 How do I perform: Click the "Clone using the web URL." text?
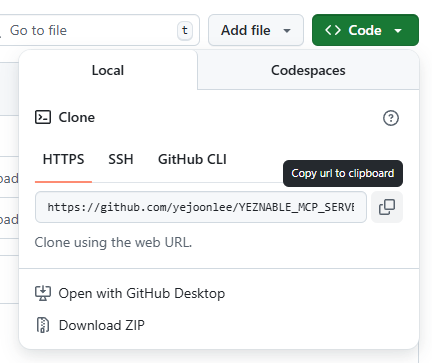point(113,242)
